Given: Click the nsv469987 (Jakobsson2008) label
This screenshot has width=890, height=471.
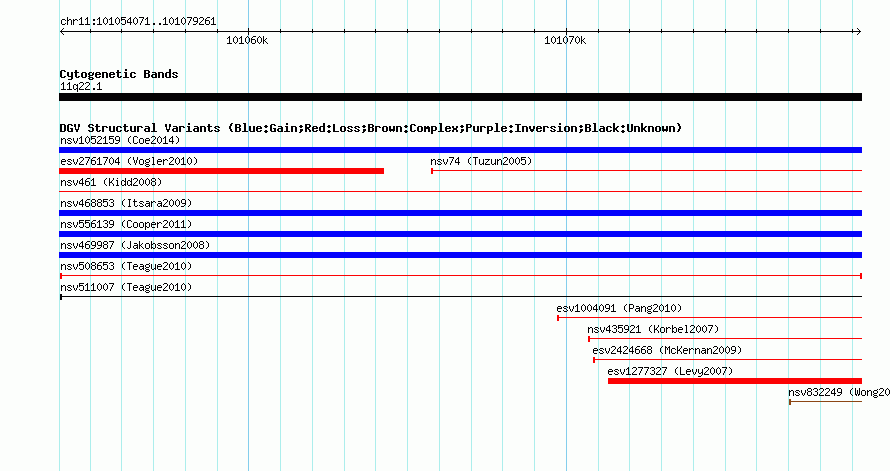Looking at the screenshot, I should pyautogui.click(x=135, y=245).
